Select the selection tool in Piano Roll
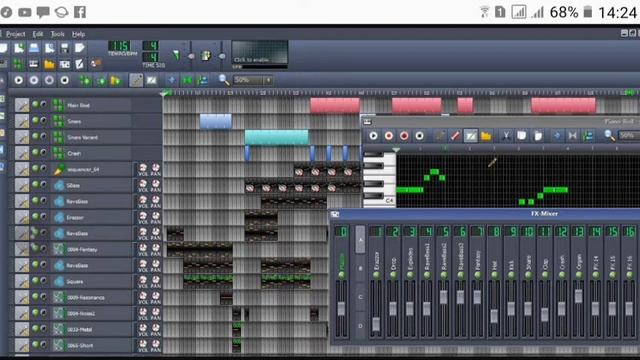 tap(471, 136)
